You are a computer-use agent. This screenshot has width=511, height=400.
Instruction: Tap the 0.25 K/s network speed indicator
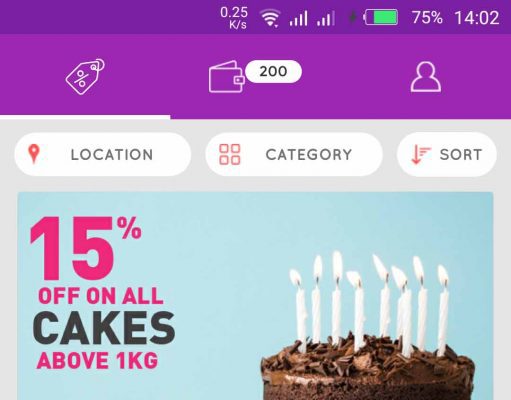pos(234,18)
